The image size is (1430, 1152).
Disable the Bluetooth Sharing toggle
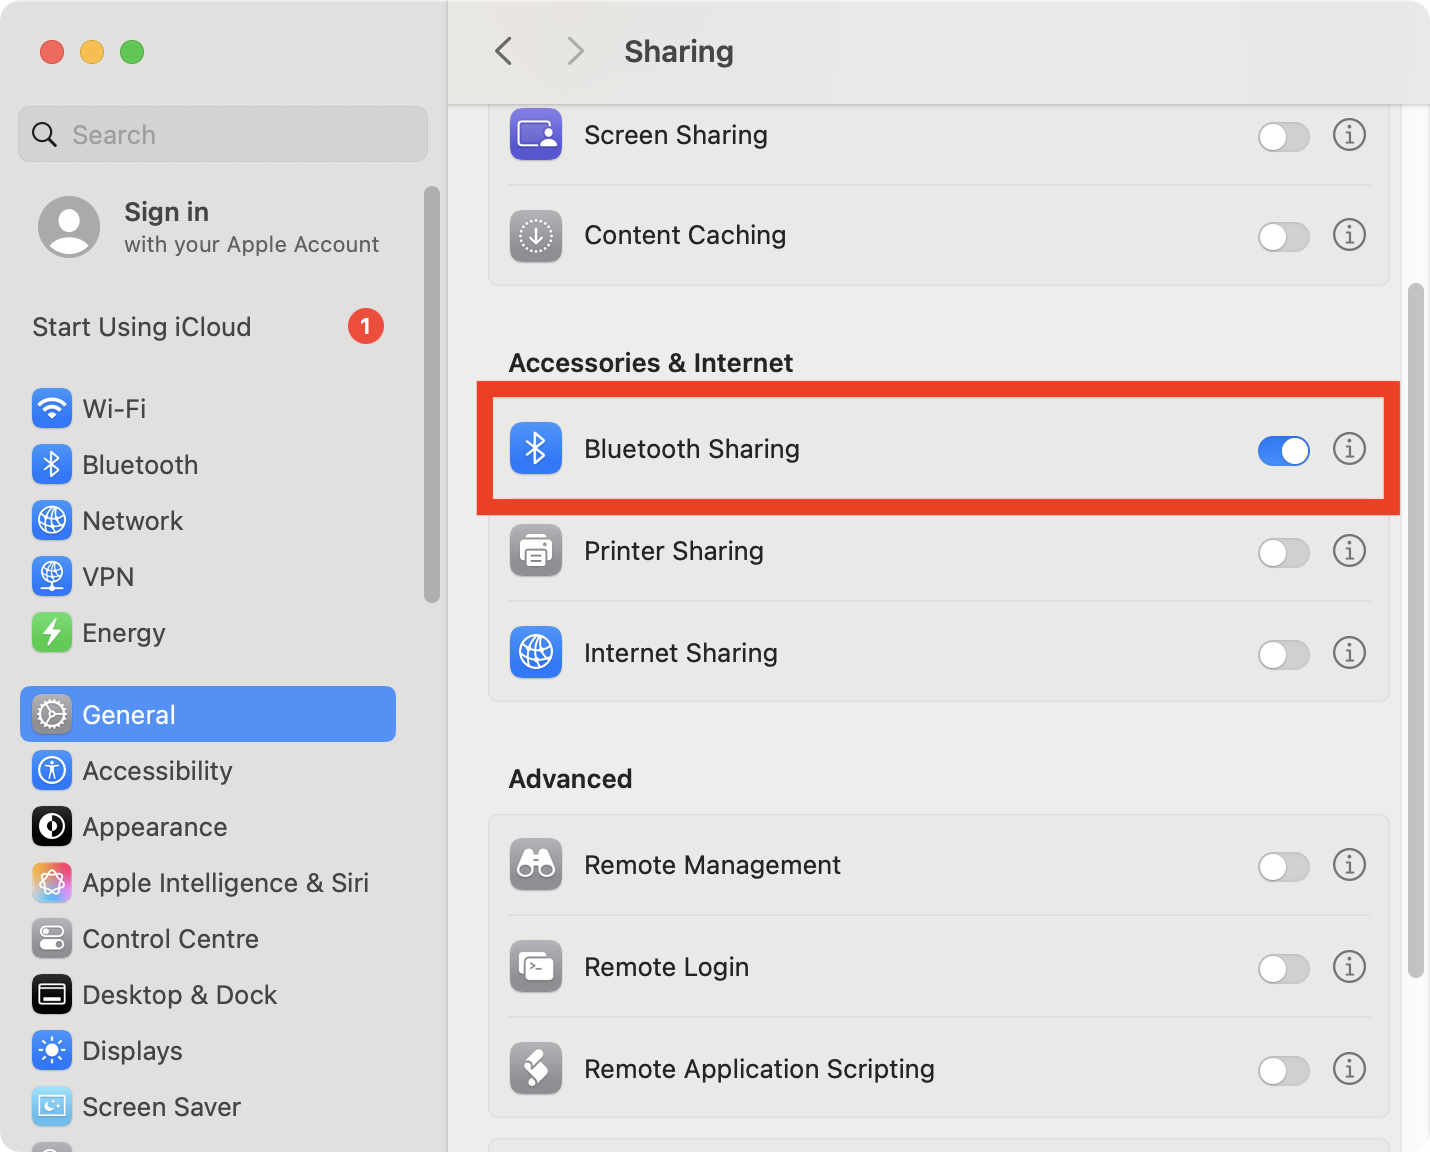1283,450
